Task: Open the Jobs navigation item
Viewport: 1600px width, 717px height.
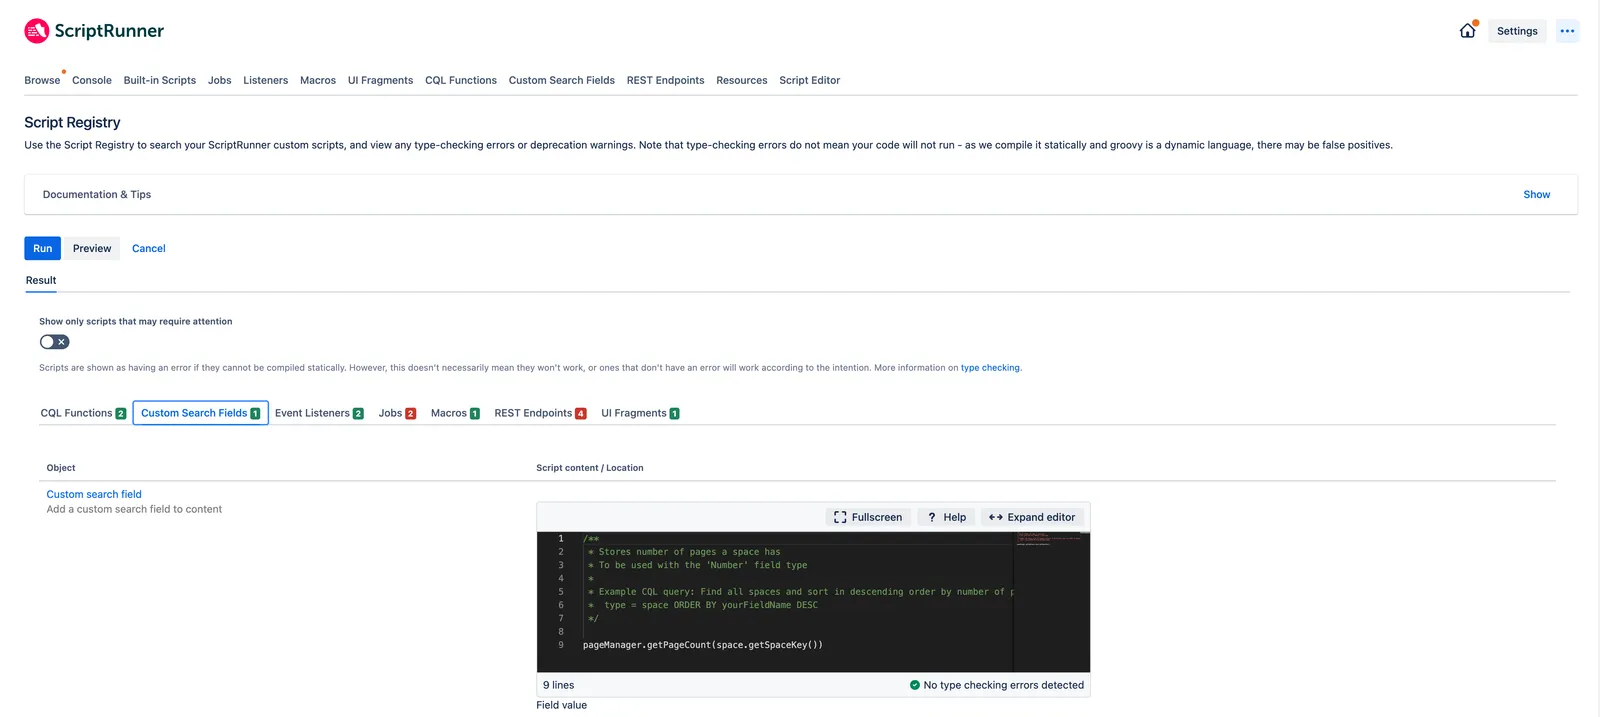Action: [x=220, y=80]
